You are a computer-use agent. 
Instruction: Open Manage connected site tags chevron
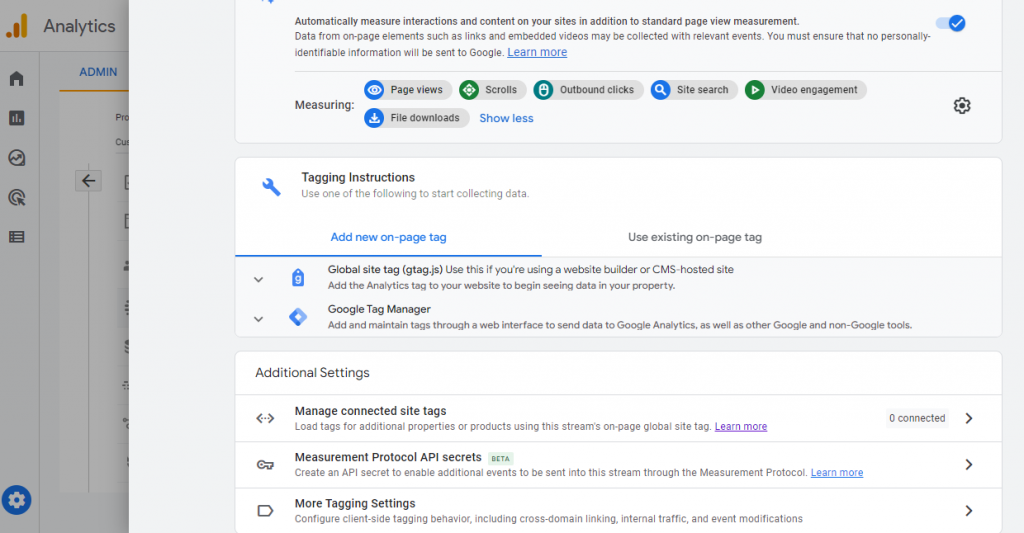(968, 418)
